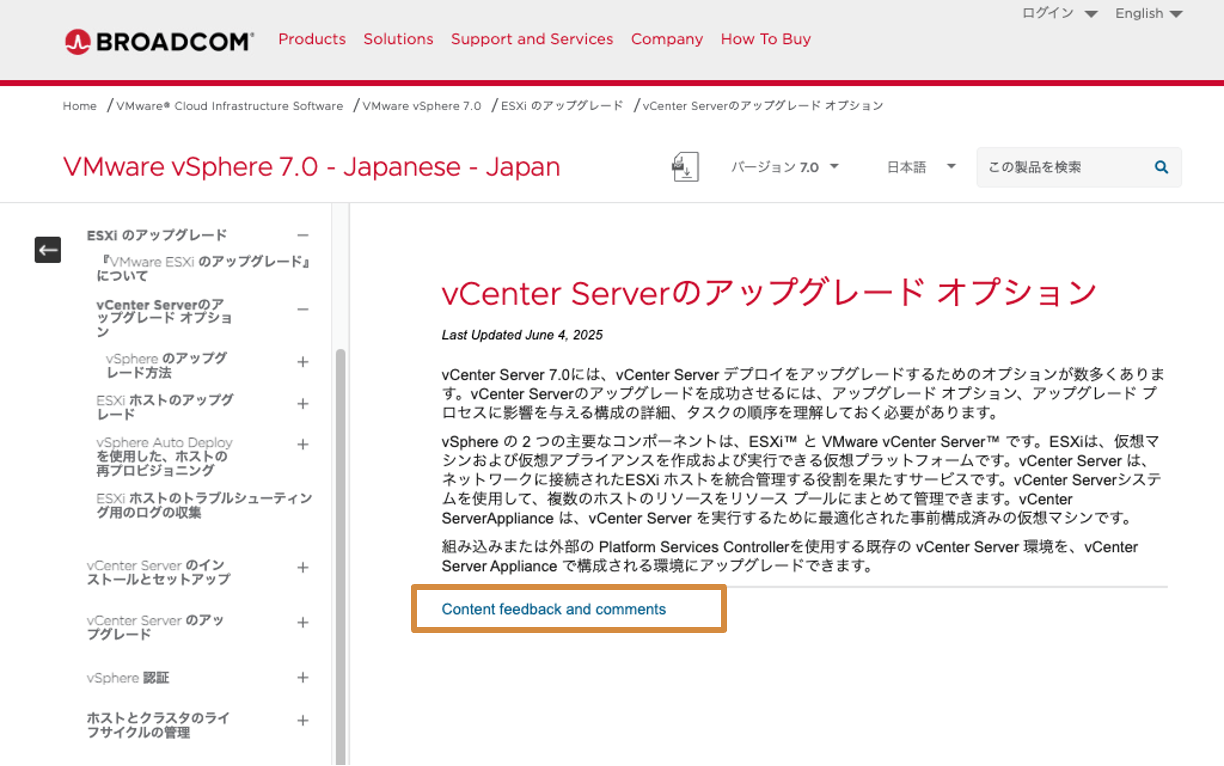Open the 日本語 language dropdown
1224x766 pixels.
coord(920,167)
